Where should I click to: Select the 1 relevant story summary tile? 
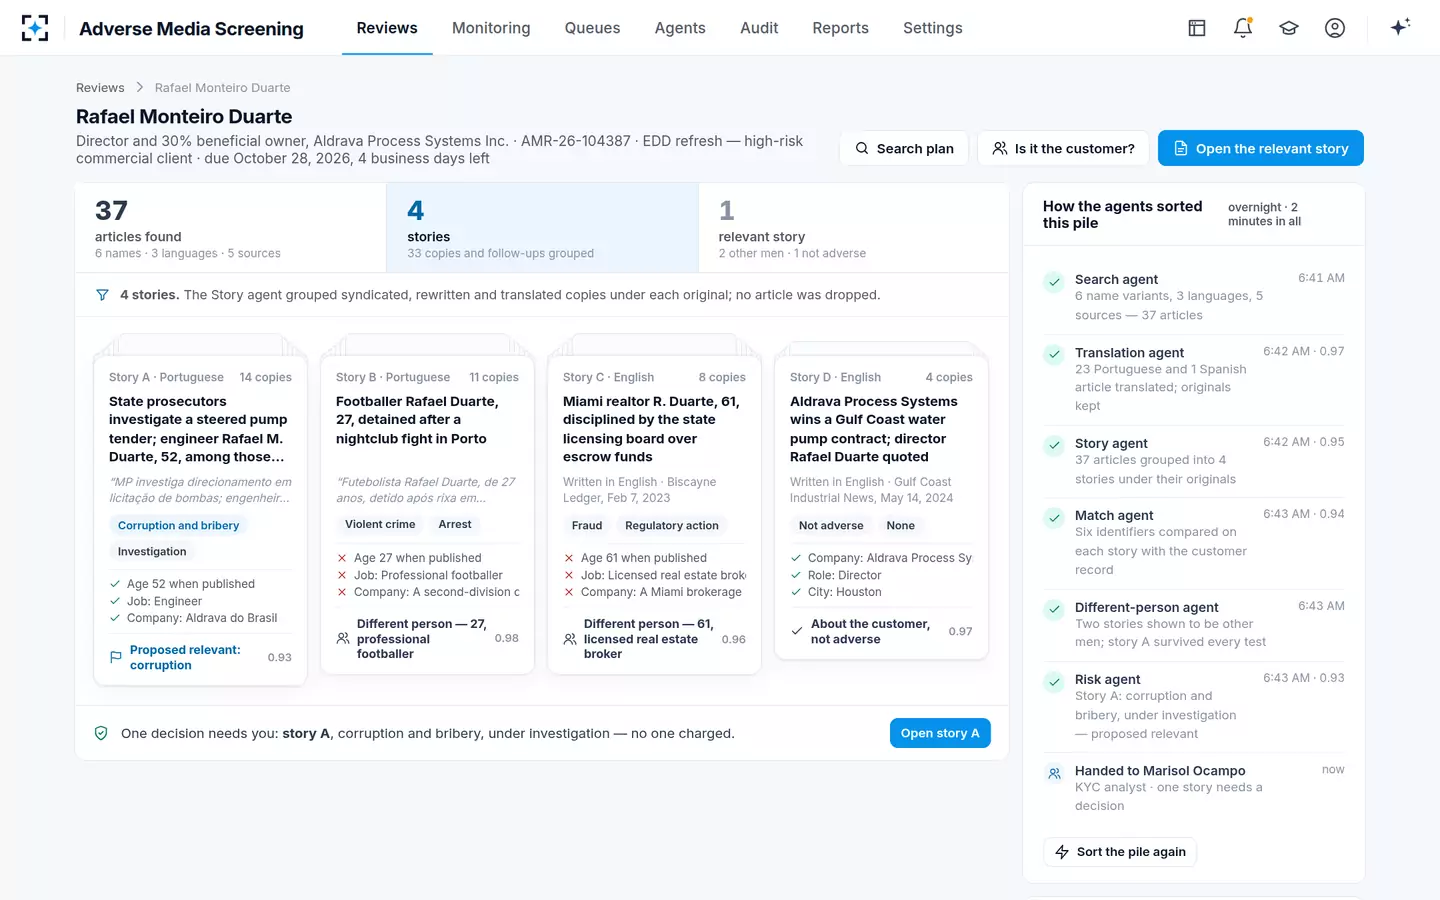pos(853,228)
